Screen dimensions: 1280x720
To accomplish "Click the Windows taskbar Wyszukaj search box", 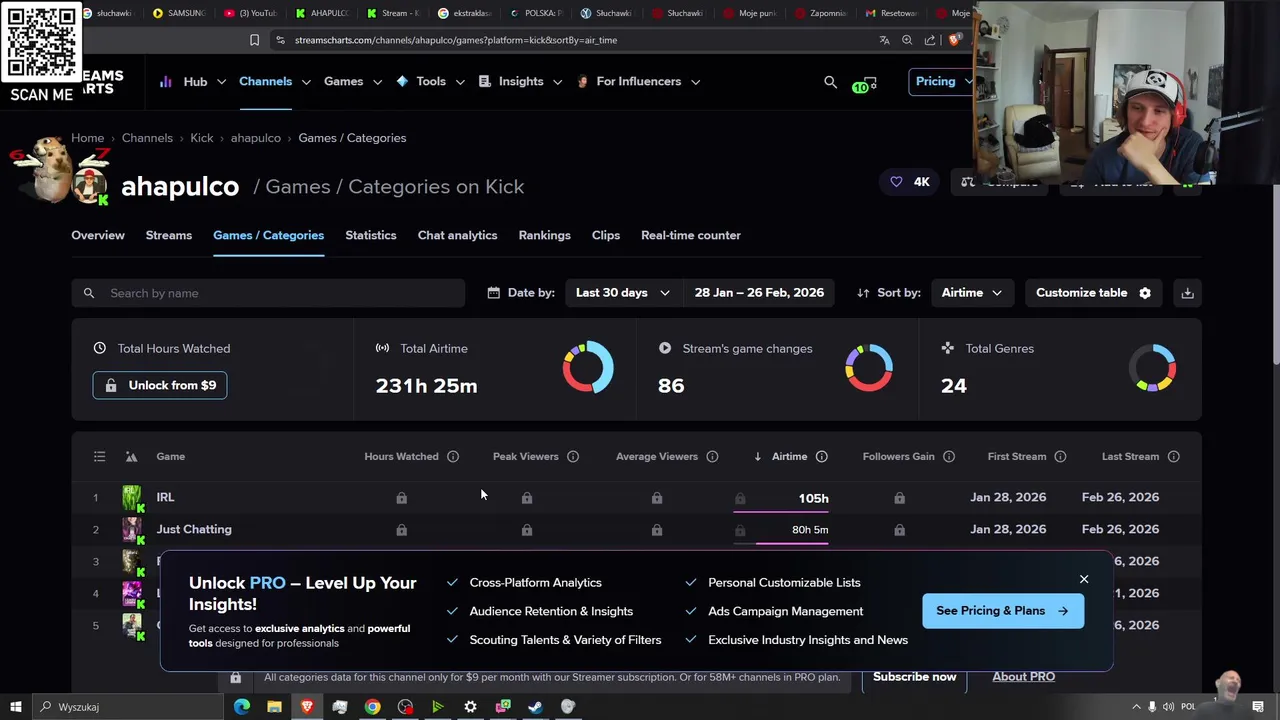I will pyautogui.click(x=130, y=707).
